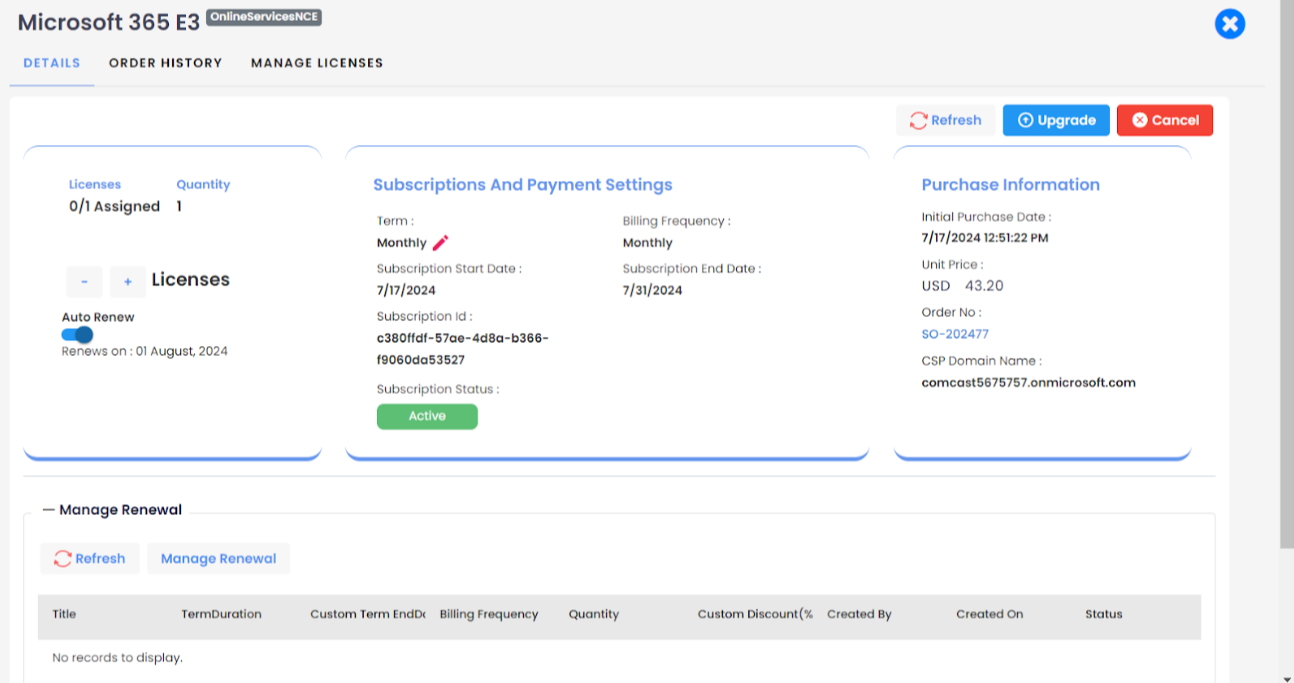
Task: Click the blue Upgrade button
Action: click(x=1056, y=120)
